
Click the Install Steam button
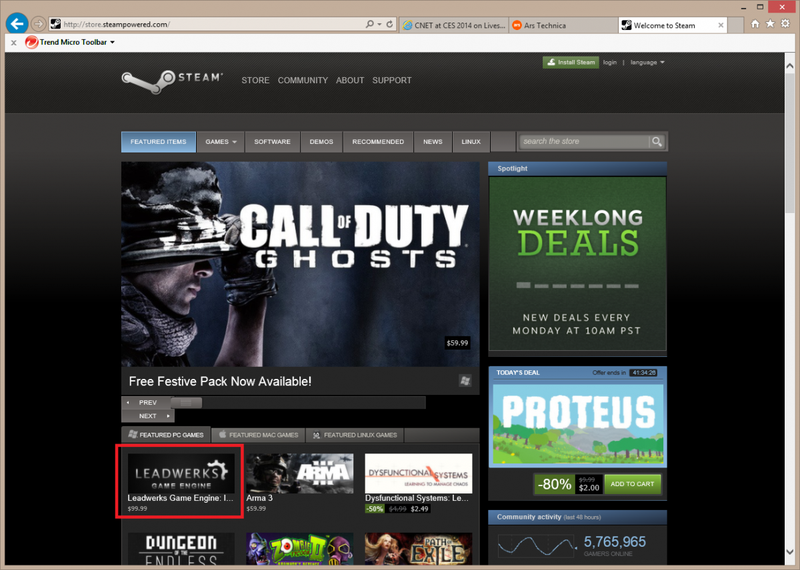[x=571, y=62]
